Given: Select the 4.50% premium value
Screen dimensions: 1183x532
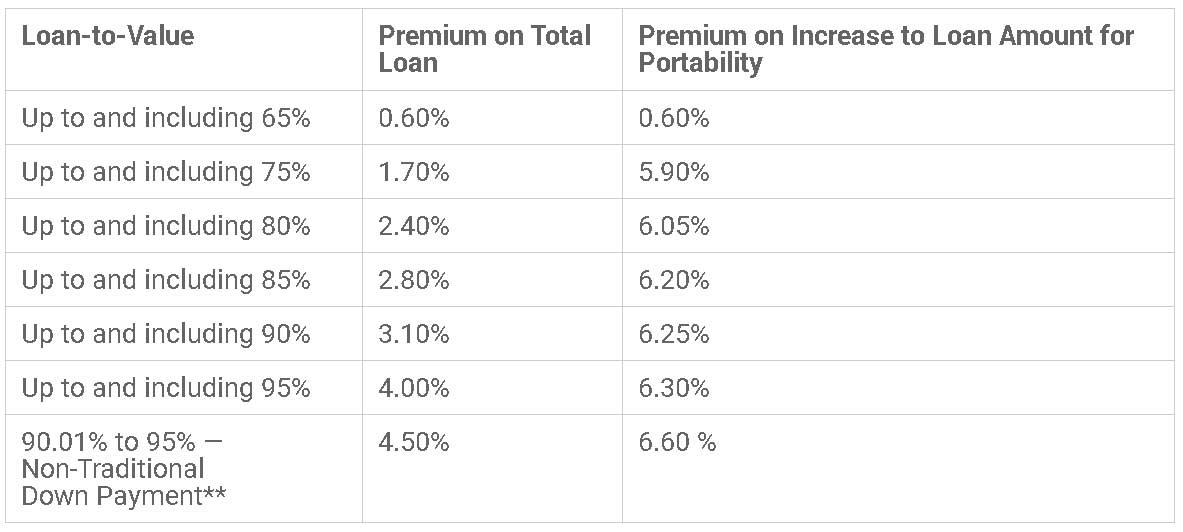Looking at the screenshot, I should (x=414, y=442).
